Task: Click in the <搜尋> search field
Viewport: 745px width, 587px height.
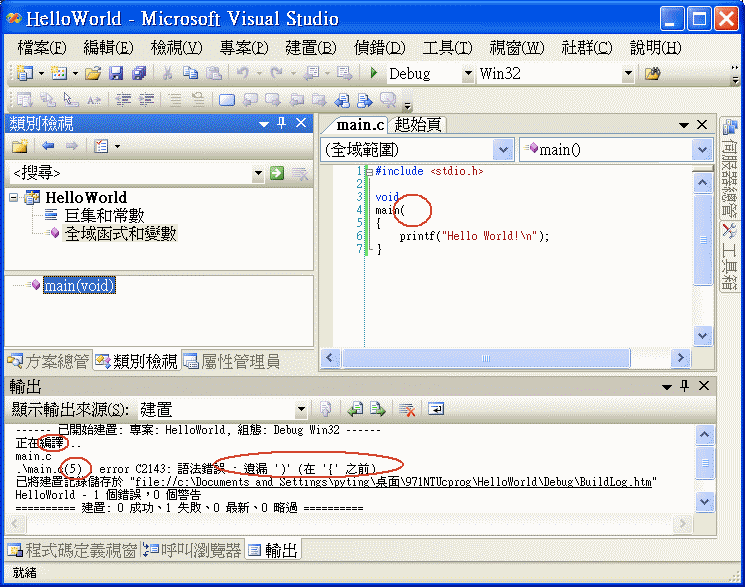Action: (131, 173)
